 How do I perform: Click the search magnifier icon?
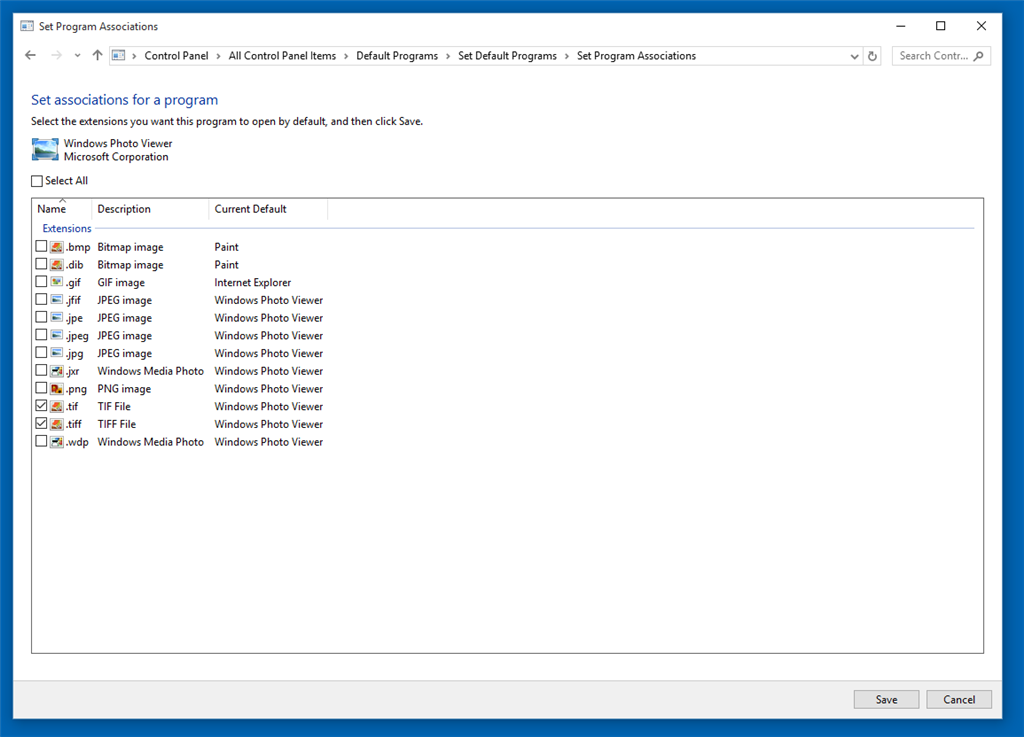click(978, 56)
